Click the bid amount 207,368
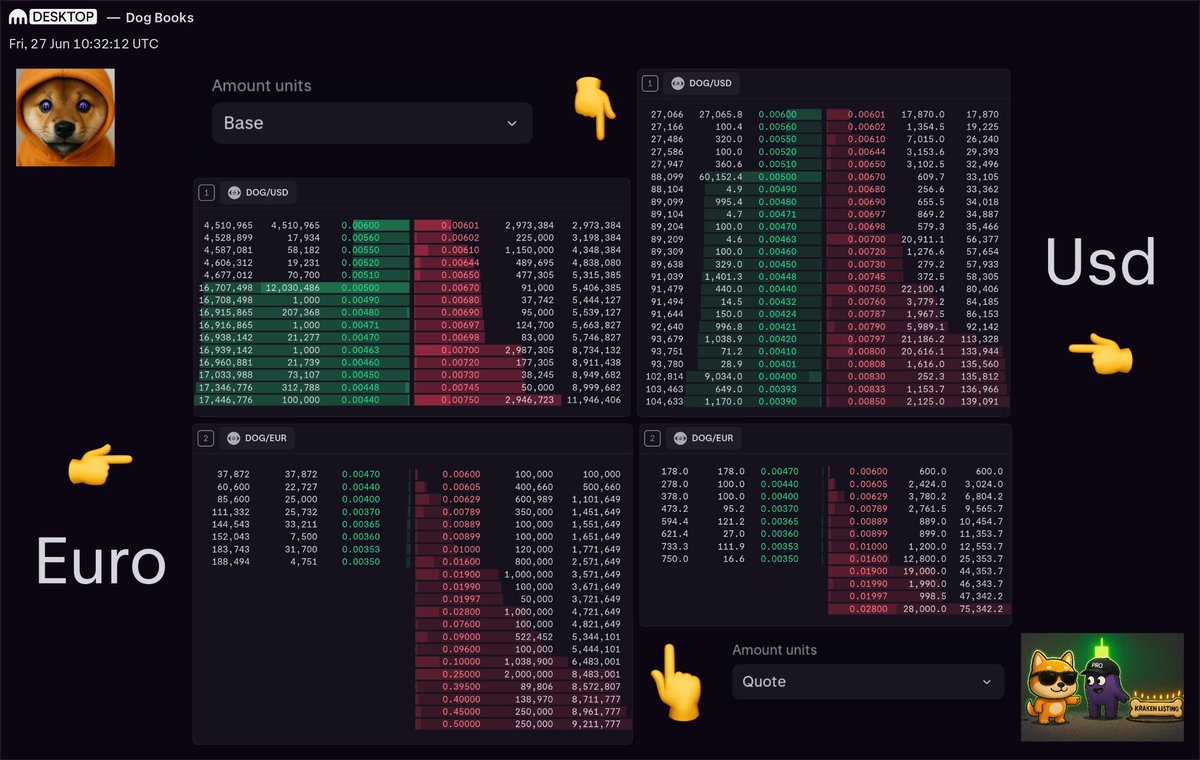 (299, 312)
